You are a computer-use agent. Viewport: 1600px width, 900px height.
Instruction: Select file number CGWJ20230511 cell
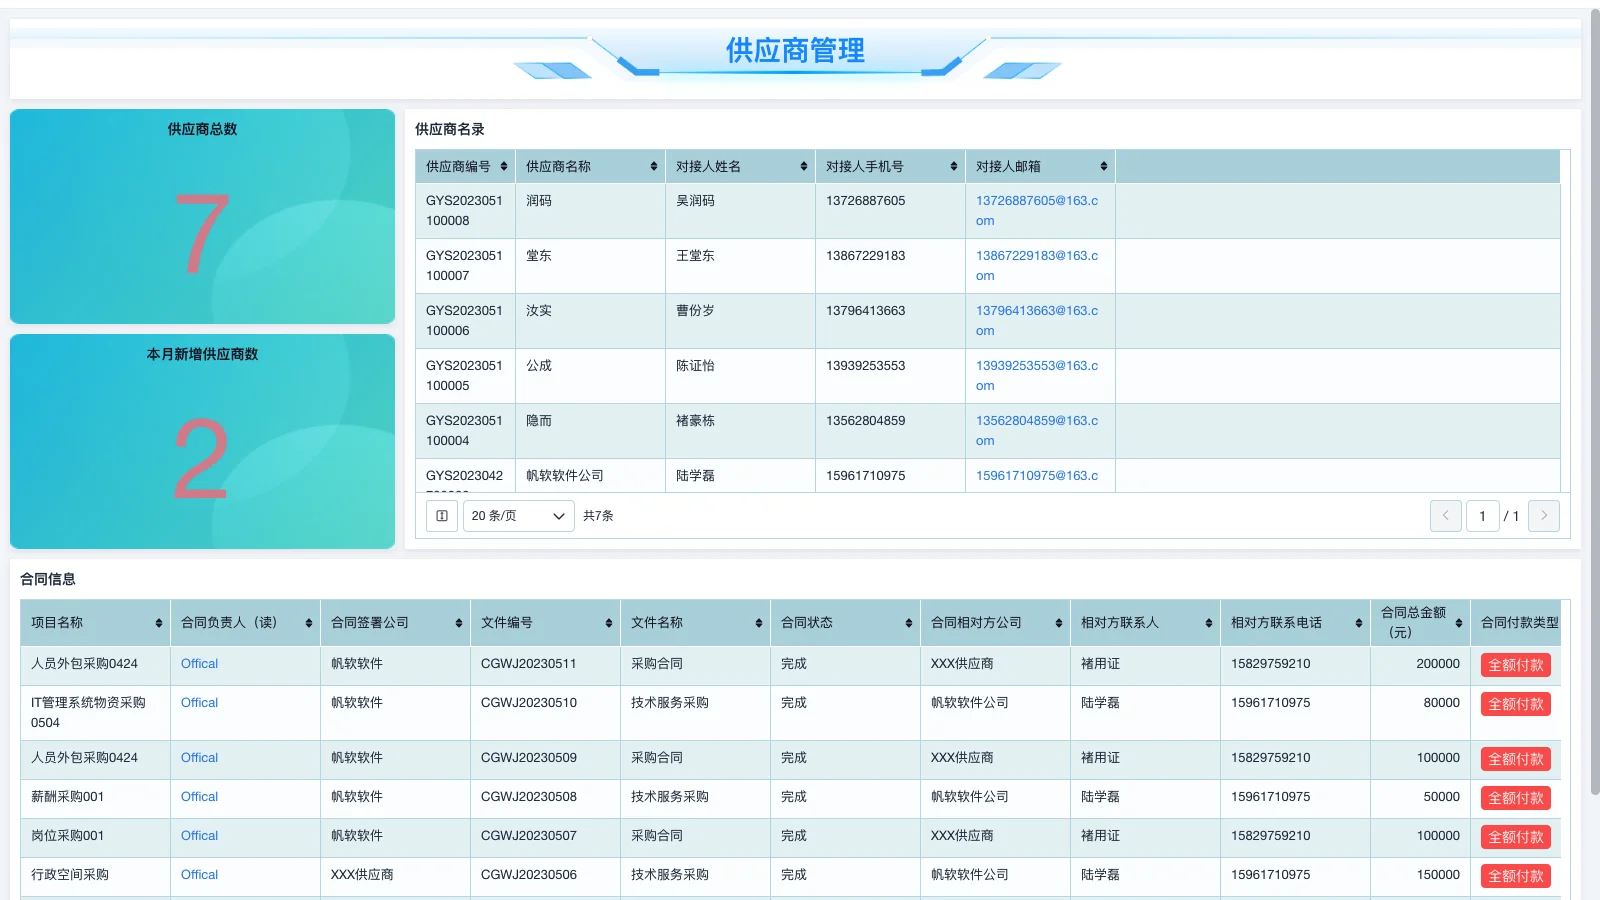pyautogui.click(x=545, y=665)
